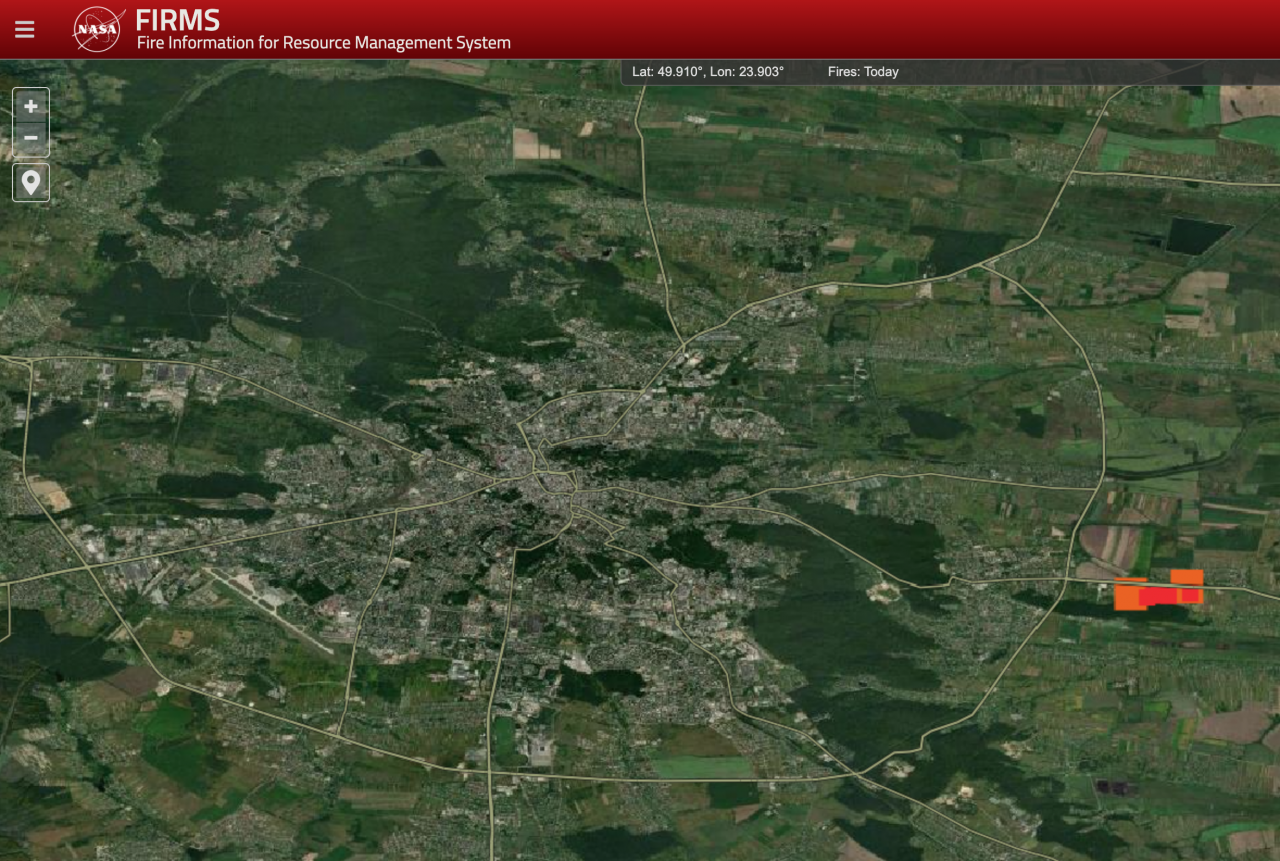Screen dimensions: 1280x861
Task: Toggle fire detections via the Fires: Today control
Action: 863,71
